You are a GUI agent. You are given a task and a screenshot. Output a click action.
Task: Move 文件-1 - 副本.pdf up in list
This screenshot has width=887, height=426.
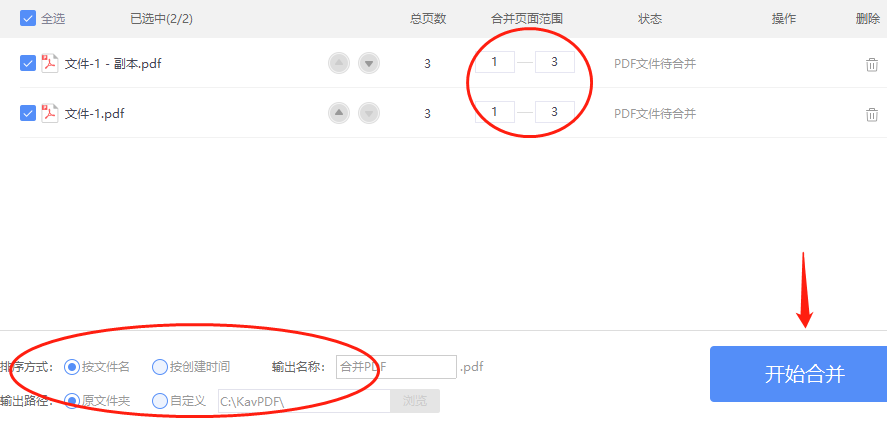point(339,63)
